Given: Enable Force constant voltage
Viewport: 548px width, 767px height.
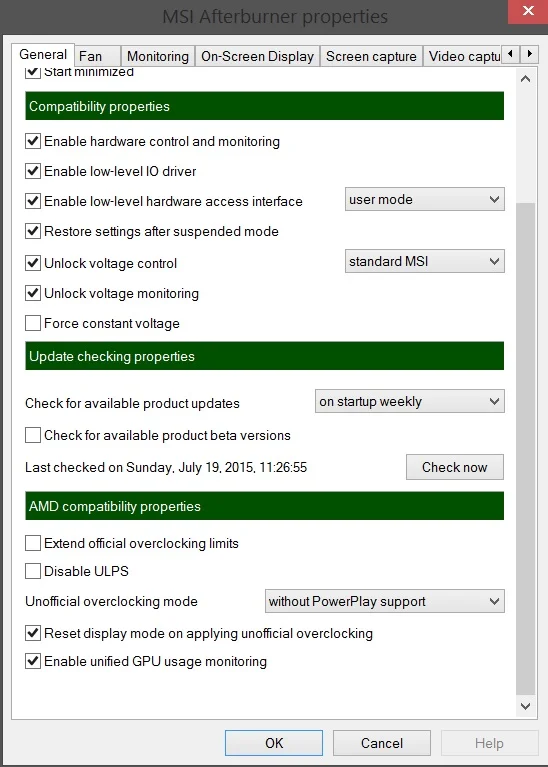Looking at the screenshot, I should (x=33, y=323).
